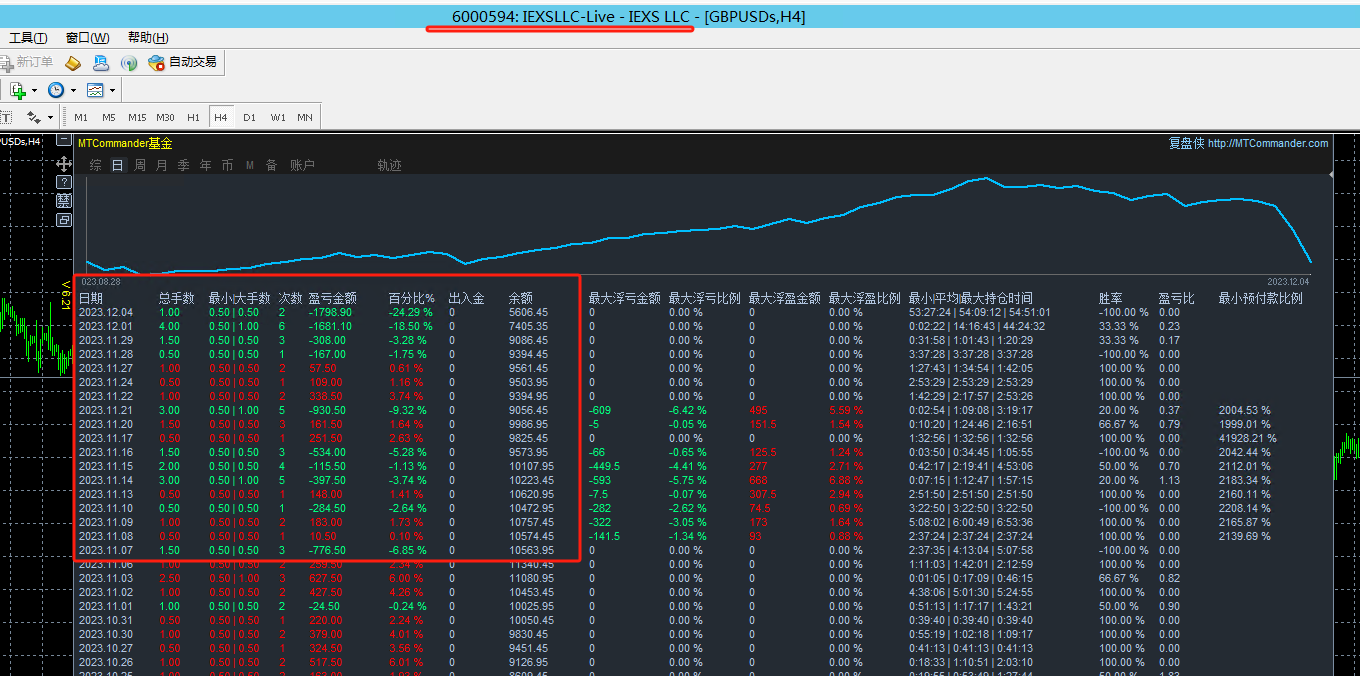Click the MTCommander基金 panel title

coord(125,143)
